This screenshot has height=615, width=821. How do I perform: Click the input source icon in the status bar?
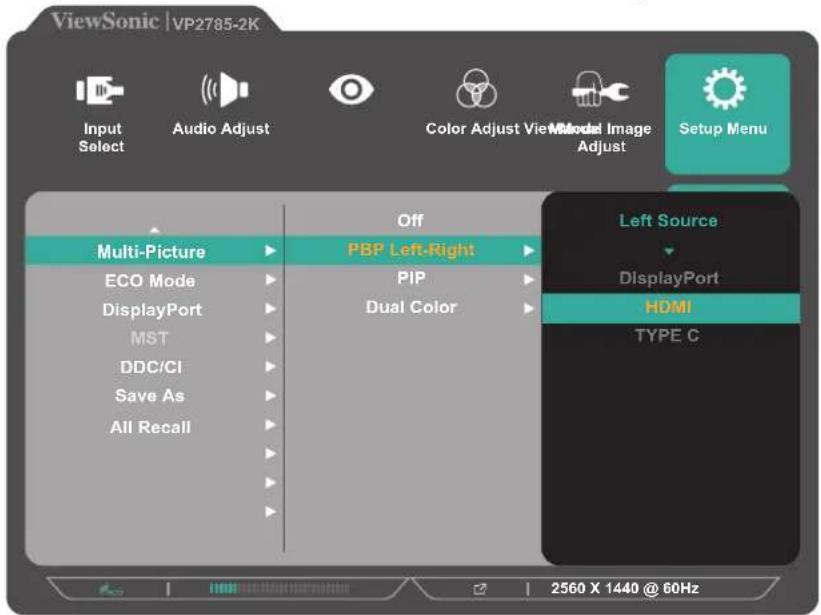click(480, 589)
